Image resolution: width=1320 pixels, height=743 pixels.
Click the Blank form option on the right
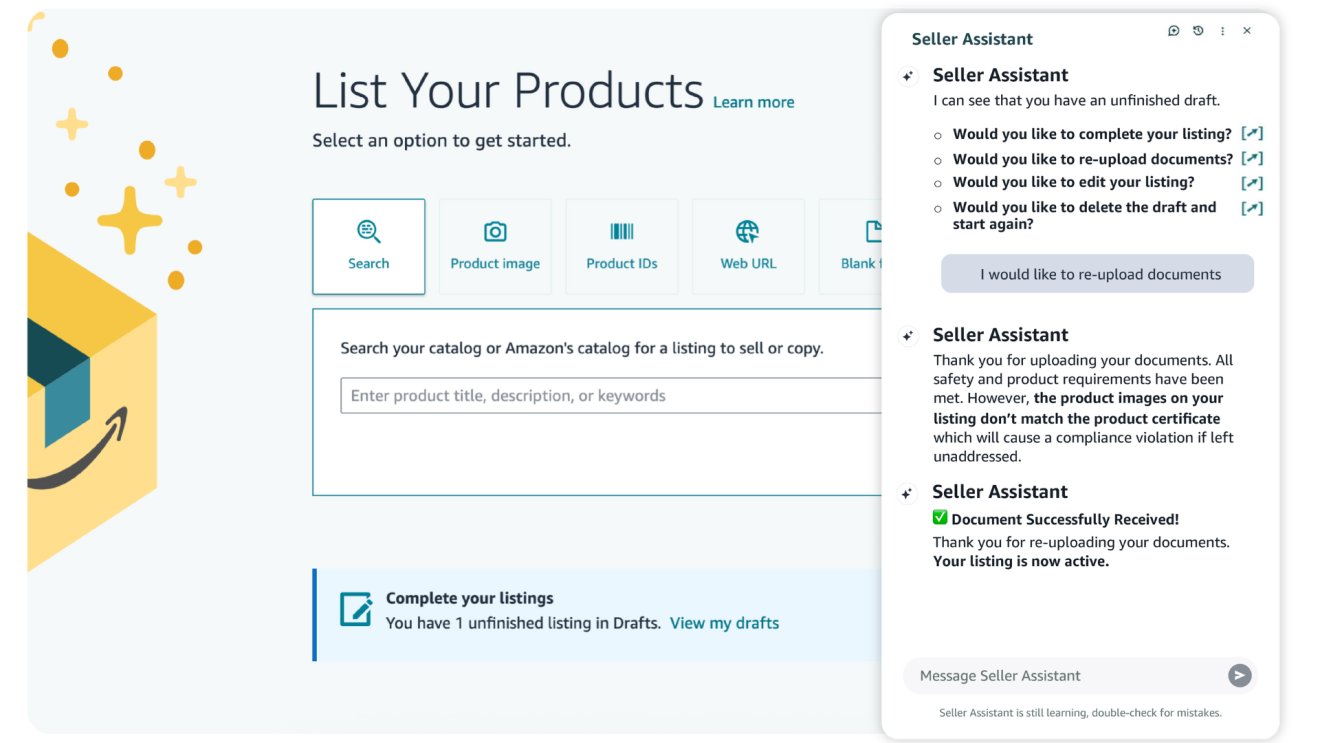866,246
